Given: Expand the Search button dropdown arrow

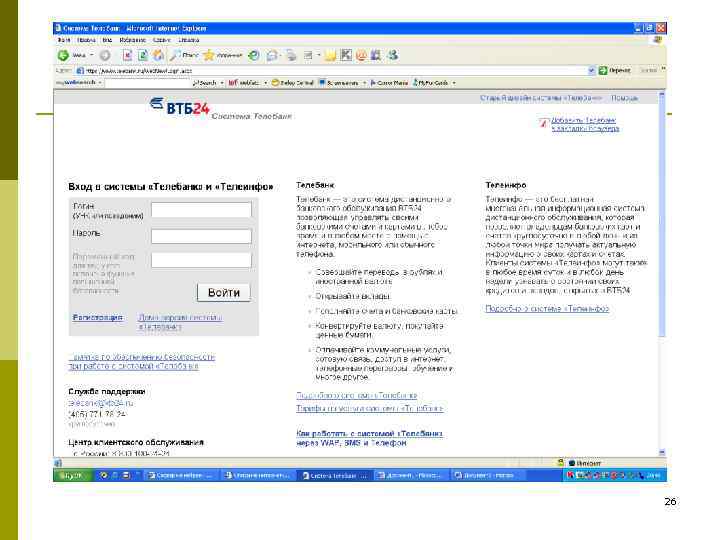Looking at the screenshot, I should pos(222,83).
